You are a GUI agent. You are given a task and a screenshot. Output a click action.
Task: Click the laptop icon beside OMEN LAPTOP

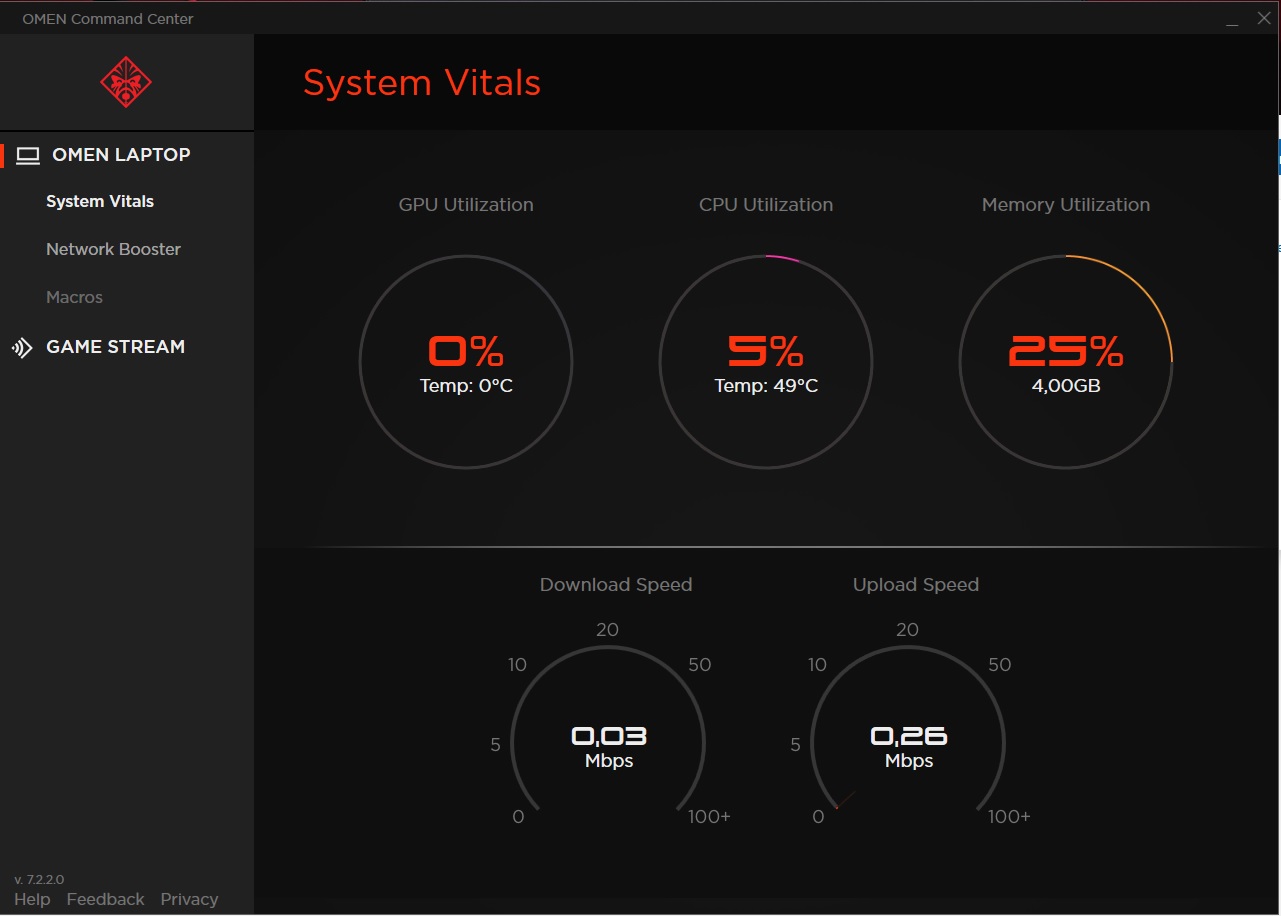coord(28,155)
